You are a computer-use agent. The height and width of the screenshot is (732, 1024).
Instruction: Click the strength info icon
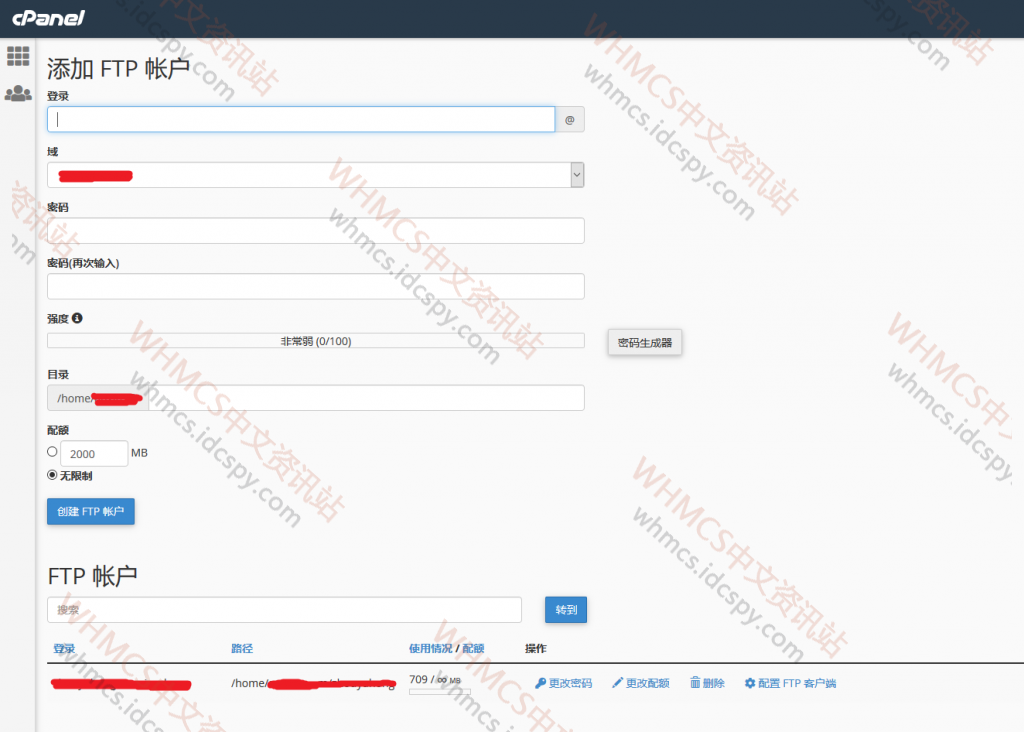[x=77, y=318]
